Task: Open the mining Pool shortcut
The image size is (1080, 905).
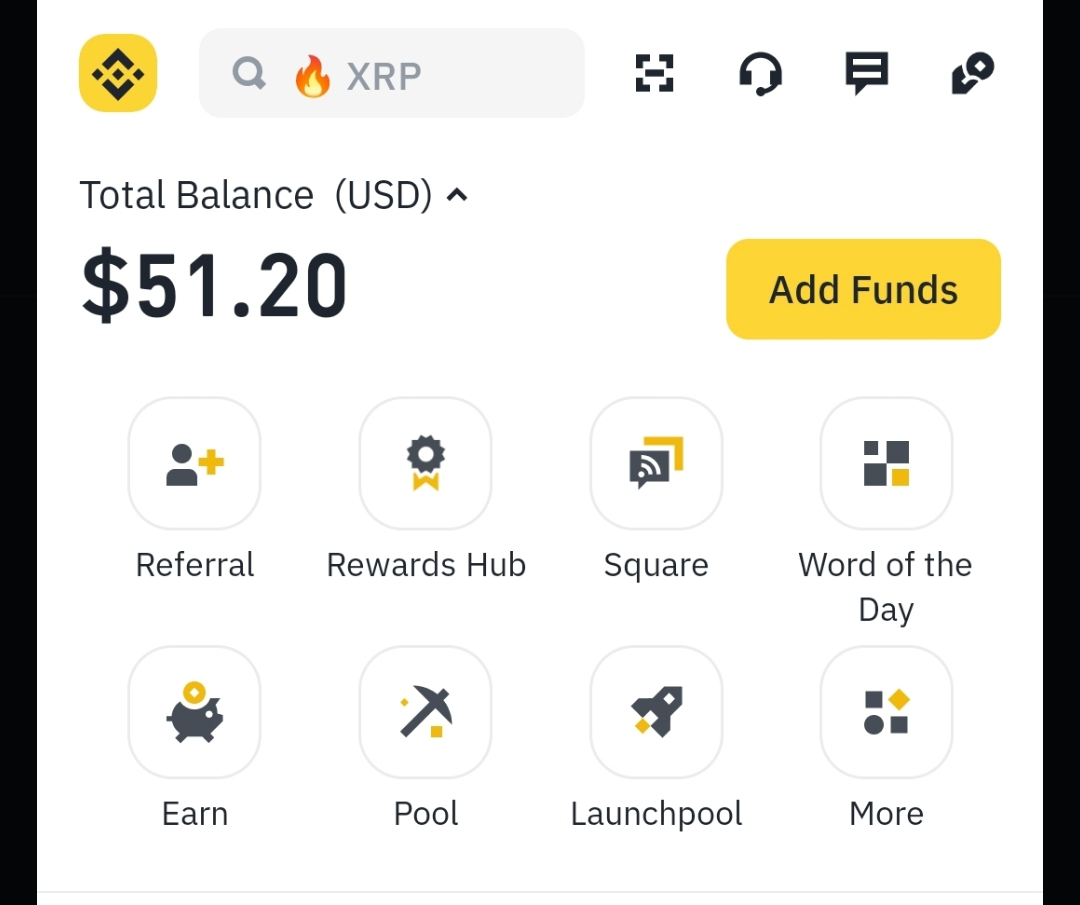Action: tap(425, 711)
